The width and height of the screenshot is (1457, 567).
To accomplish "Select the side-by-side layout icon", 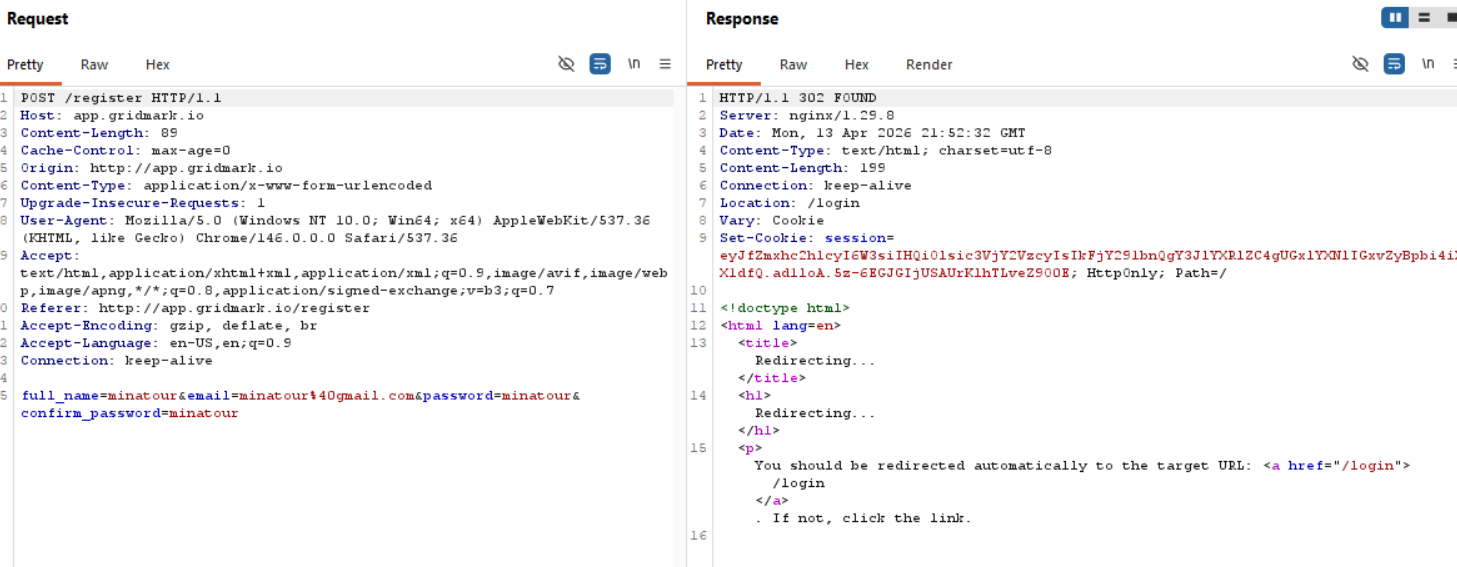I will 1394,18.
